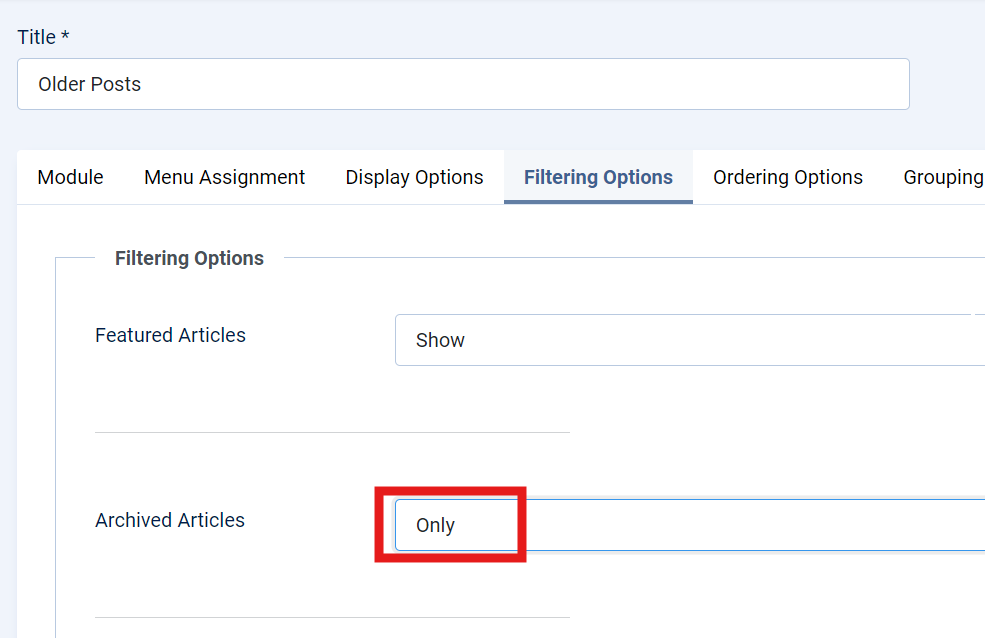Click the Title * field label

coord(43,37)
